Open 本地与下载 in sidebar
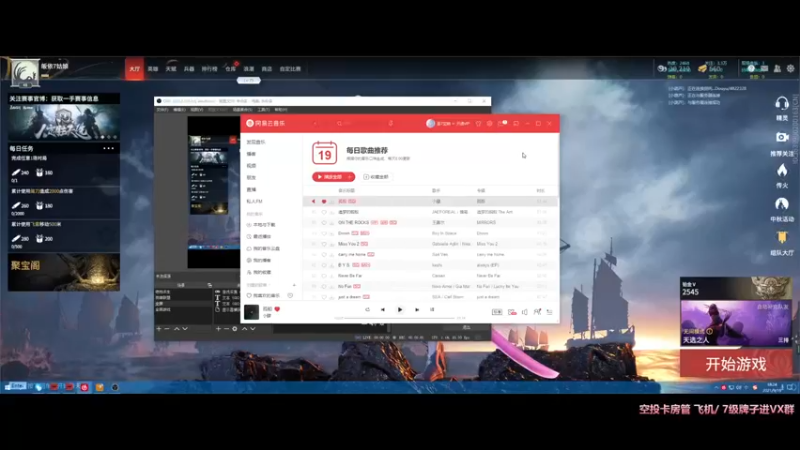The width and height of the screenshot is (800, 450). coord(261,224)
